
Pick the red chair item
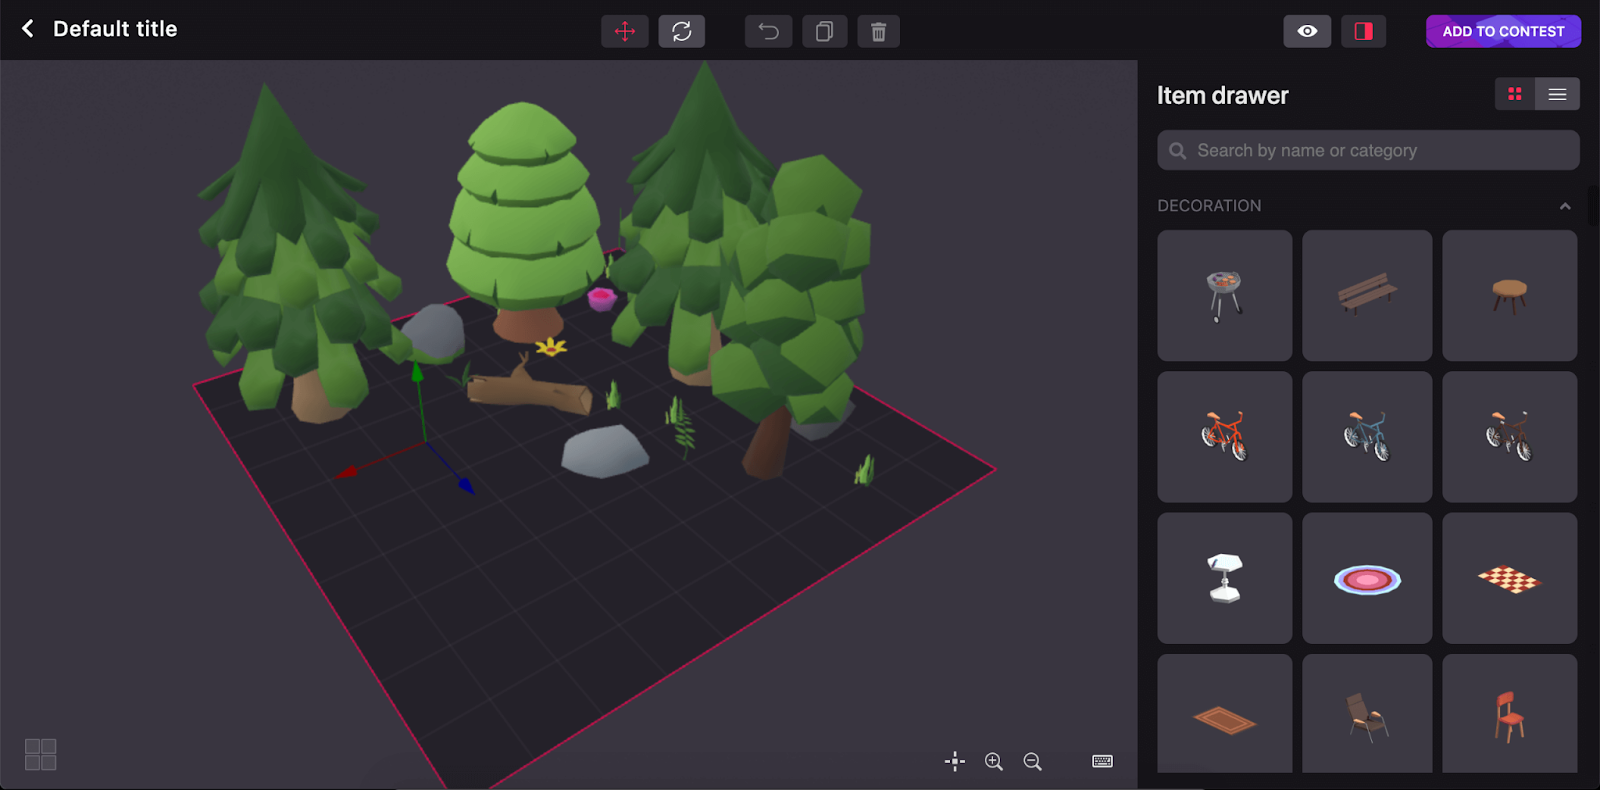[1510, 714]
